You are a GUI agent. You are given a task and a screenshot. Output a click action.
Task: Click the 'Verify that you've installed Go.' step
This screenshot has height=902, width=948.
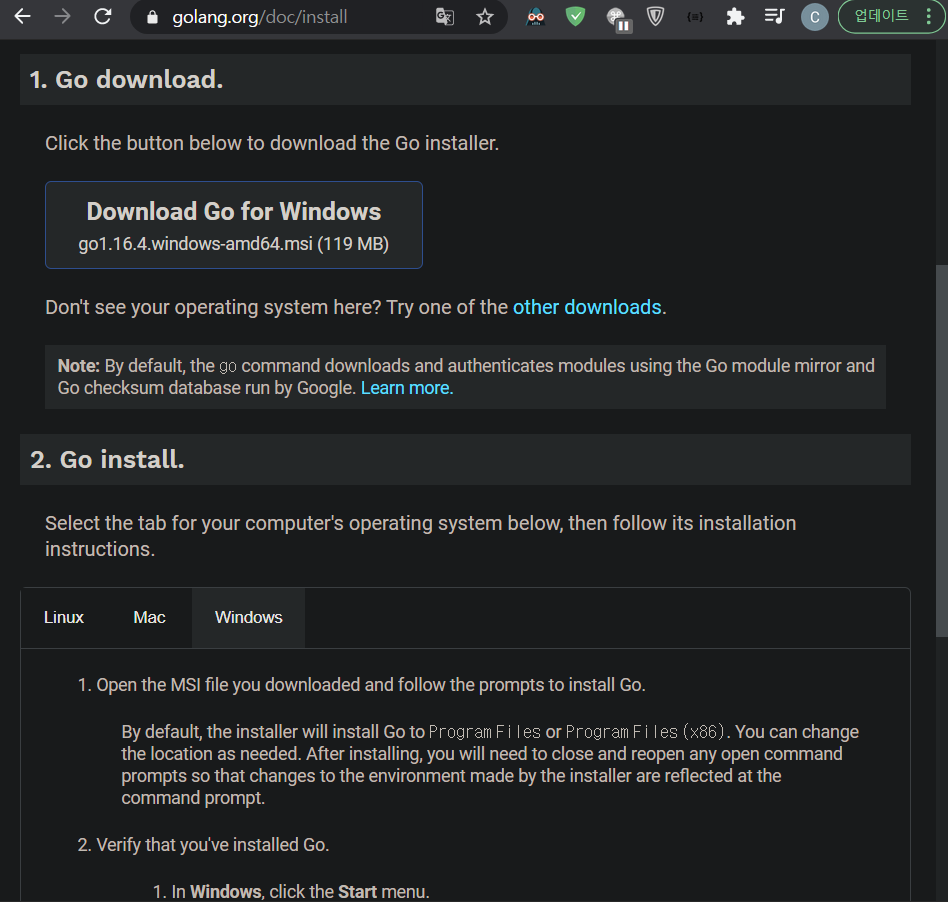(212, 845)
